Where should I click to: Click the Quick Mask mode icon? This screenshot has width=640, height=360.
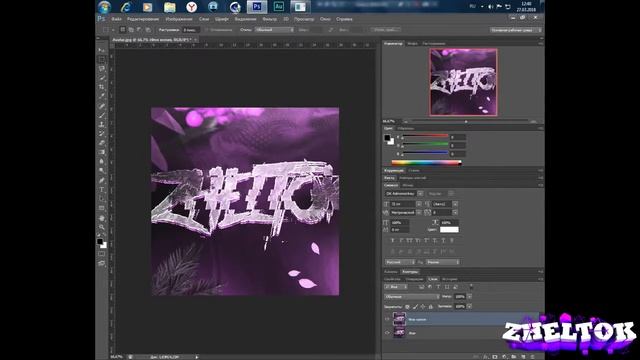[x=101, y=254]
